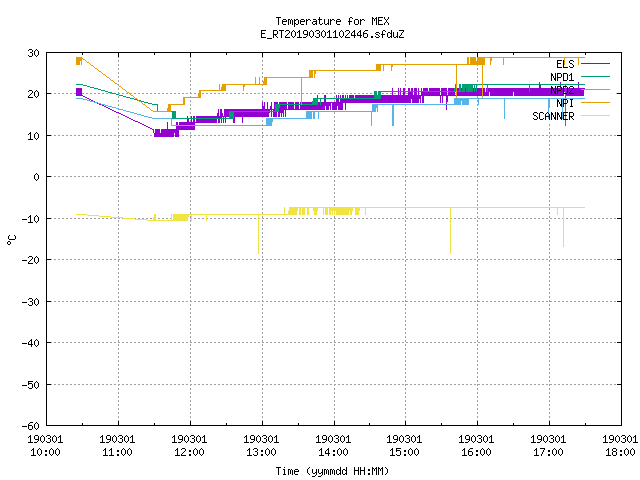640x480 pixels.
Task: Click the x-axis tick label 18:00
Action: (620, 452)
